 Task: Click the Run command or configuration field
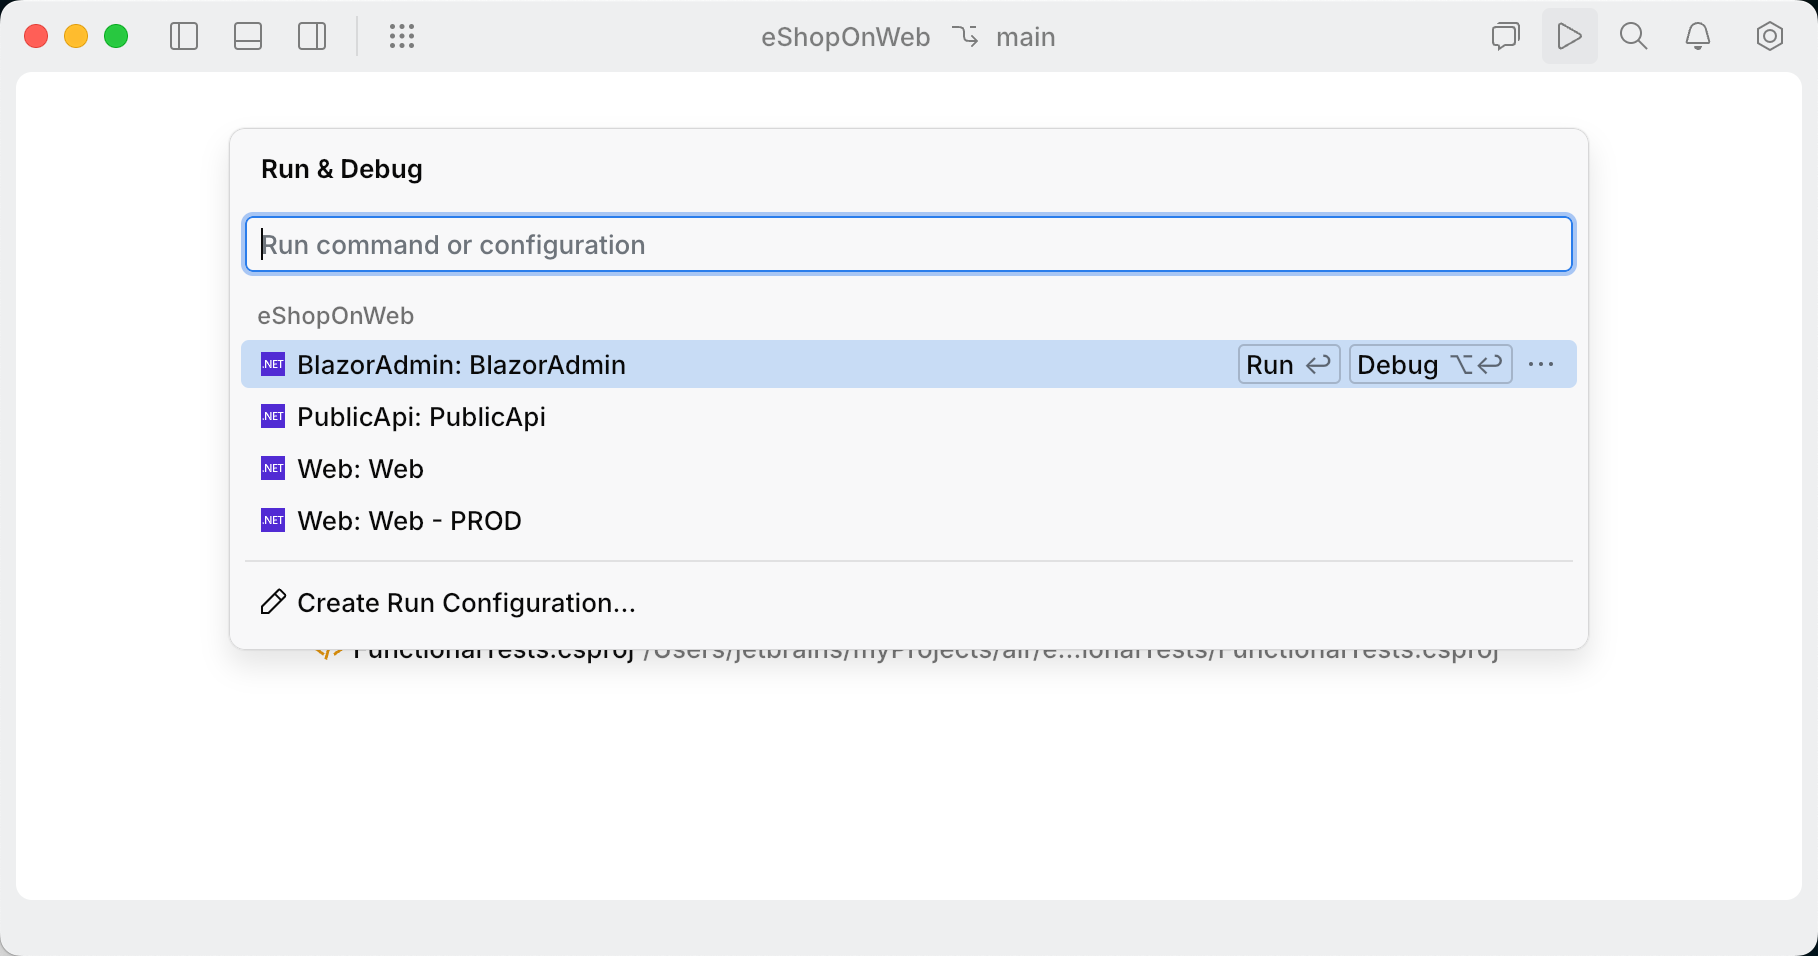click(907, 244)
